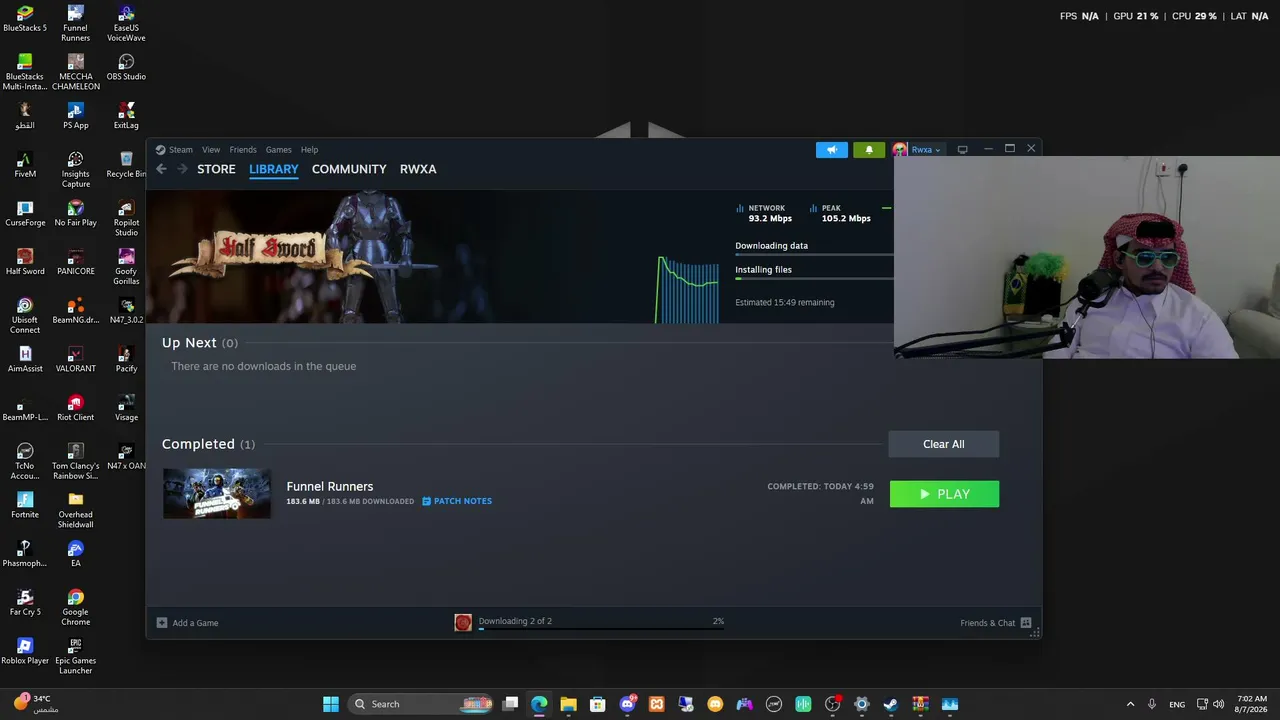1280x720 pixels.
Task: Open the Fortnite desktop icon
Action: [25, 506]
